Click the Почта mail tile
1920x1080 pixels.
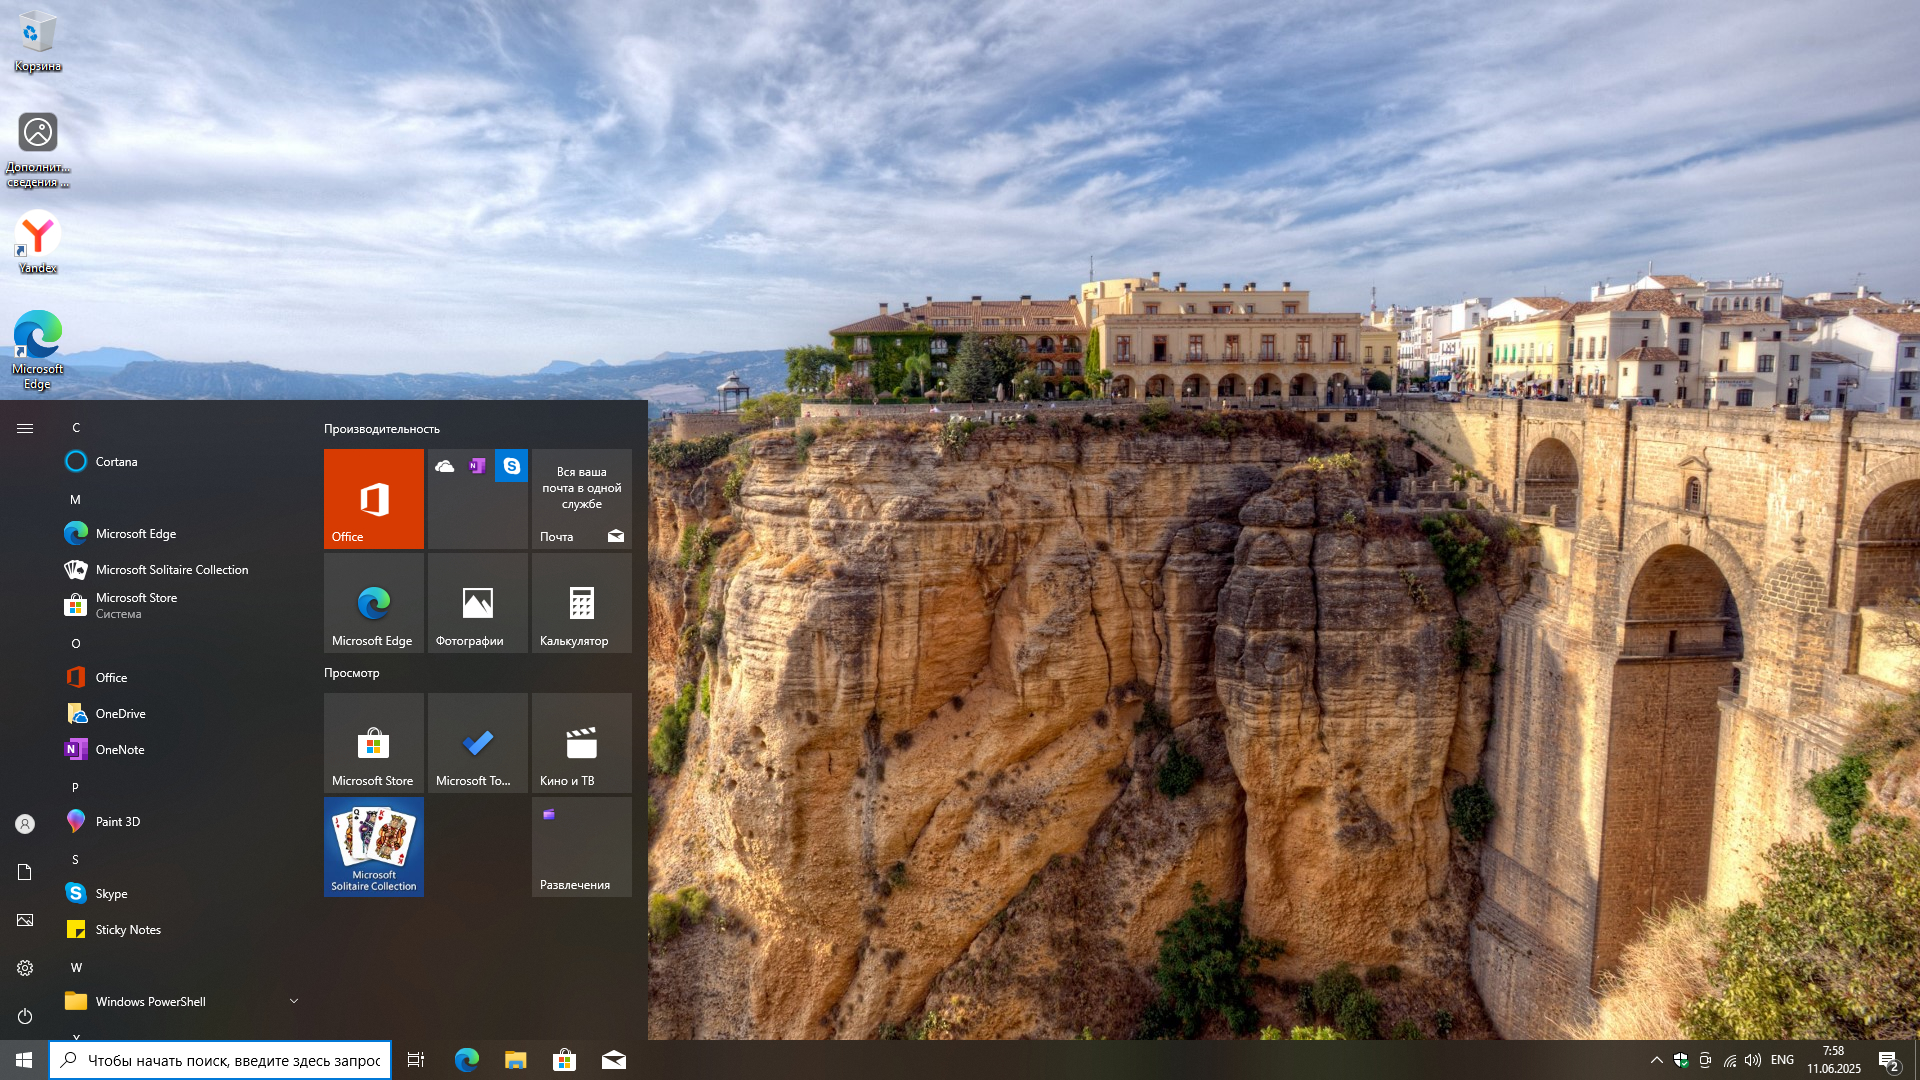coord(581,498)
